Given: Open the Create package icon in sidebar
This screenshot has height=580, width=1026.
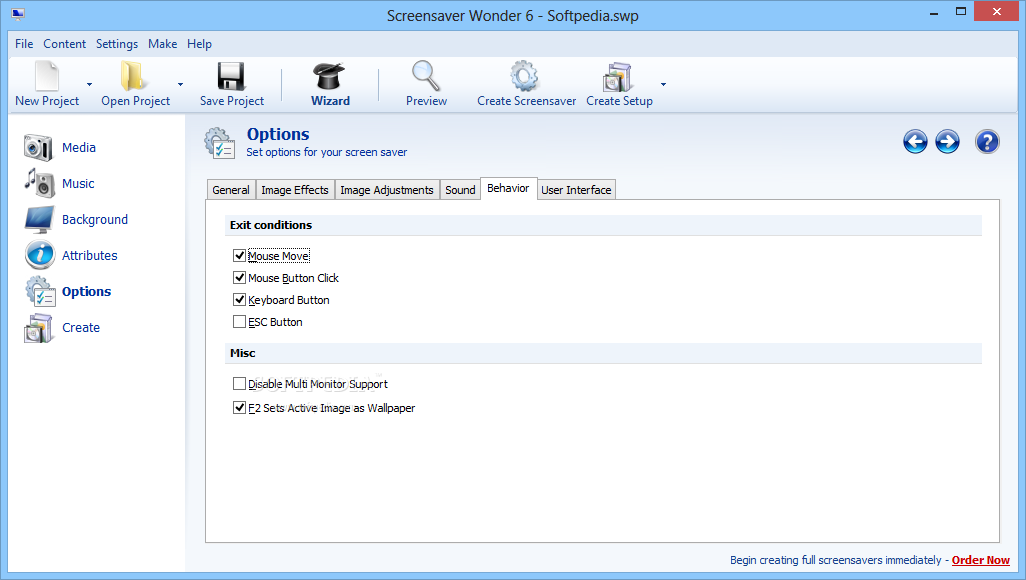Looking at the screenshot, I should (x=39, y=328).
